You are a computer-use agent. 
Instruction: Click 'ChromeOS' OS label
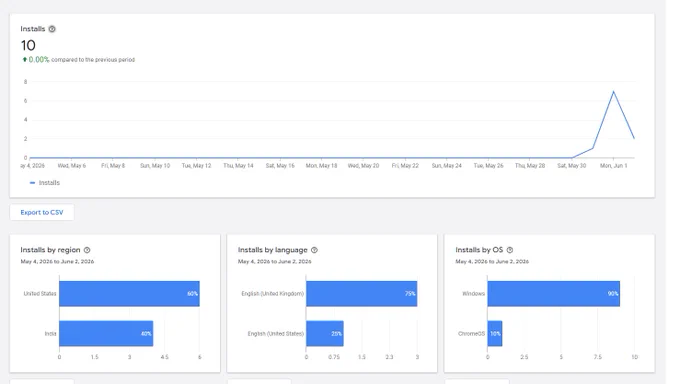471,334
